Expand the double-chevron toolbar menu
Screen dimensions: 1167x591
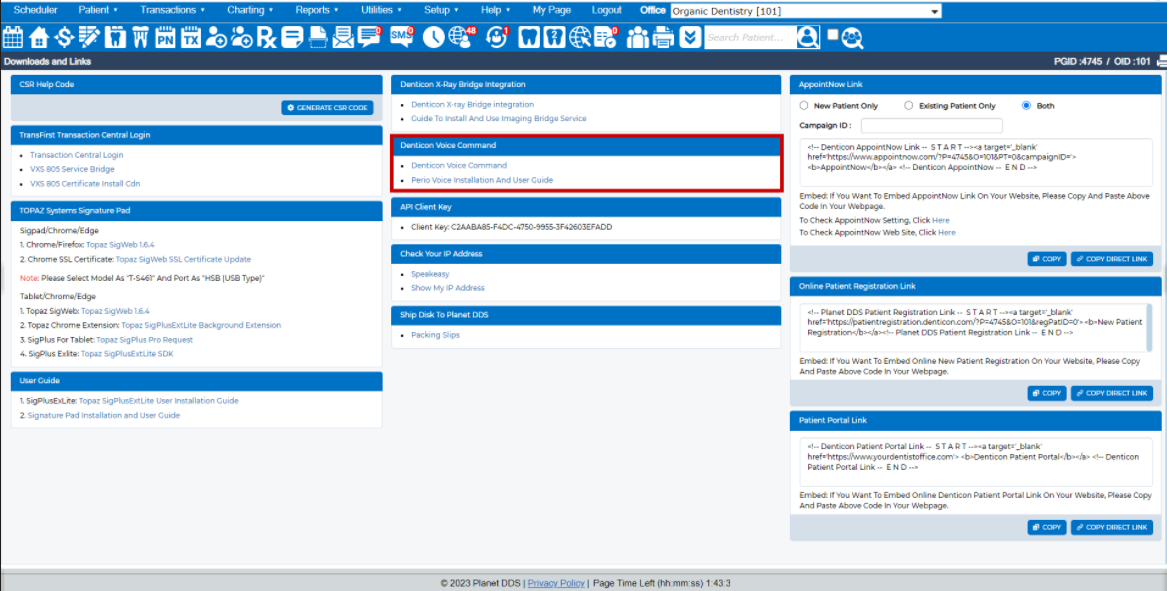pyautogui.click(x=691, y=39)
